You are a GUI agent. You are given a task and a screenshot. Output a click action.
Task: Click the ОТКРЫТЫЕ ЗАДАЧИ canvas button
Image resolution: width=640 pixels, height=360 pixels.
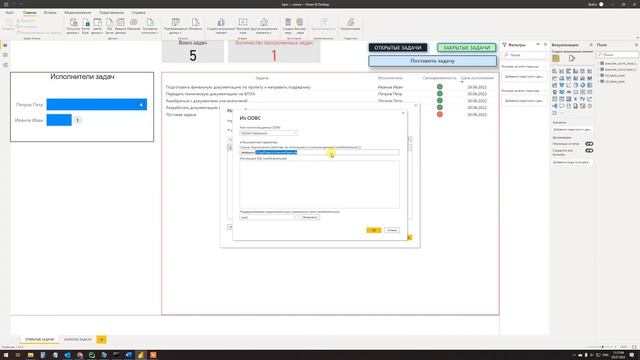pos(398,48)
